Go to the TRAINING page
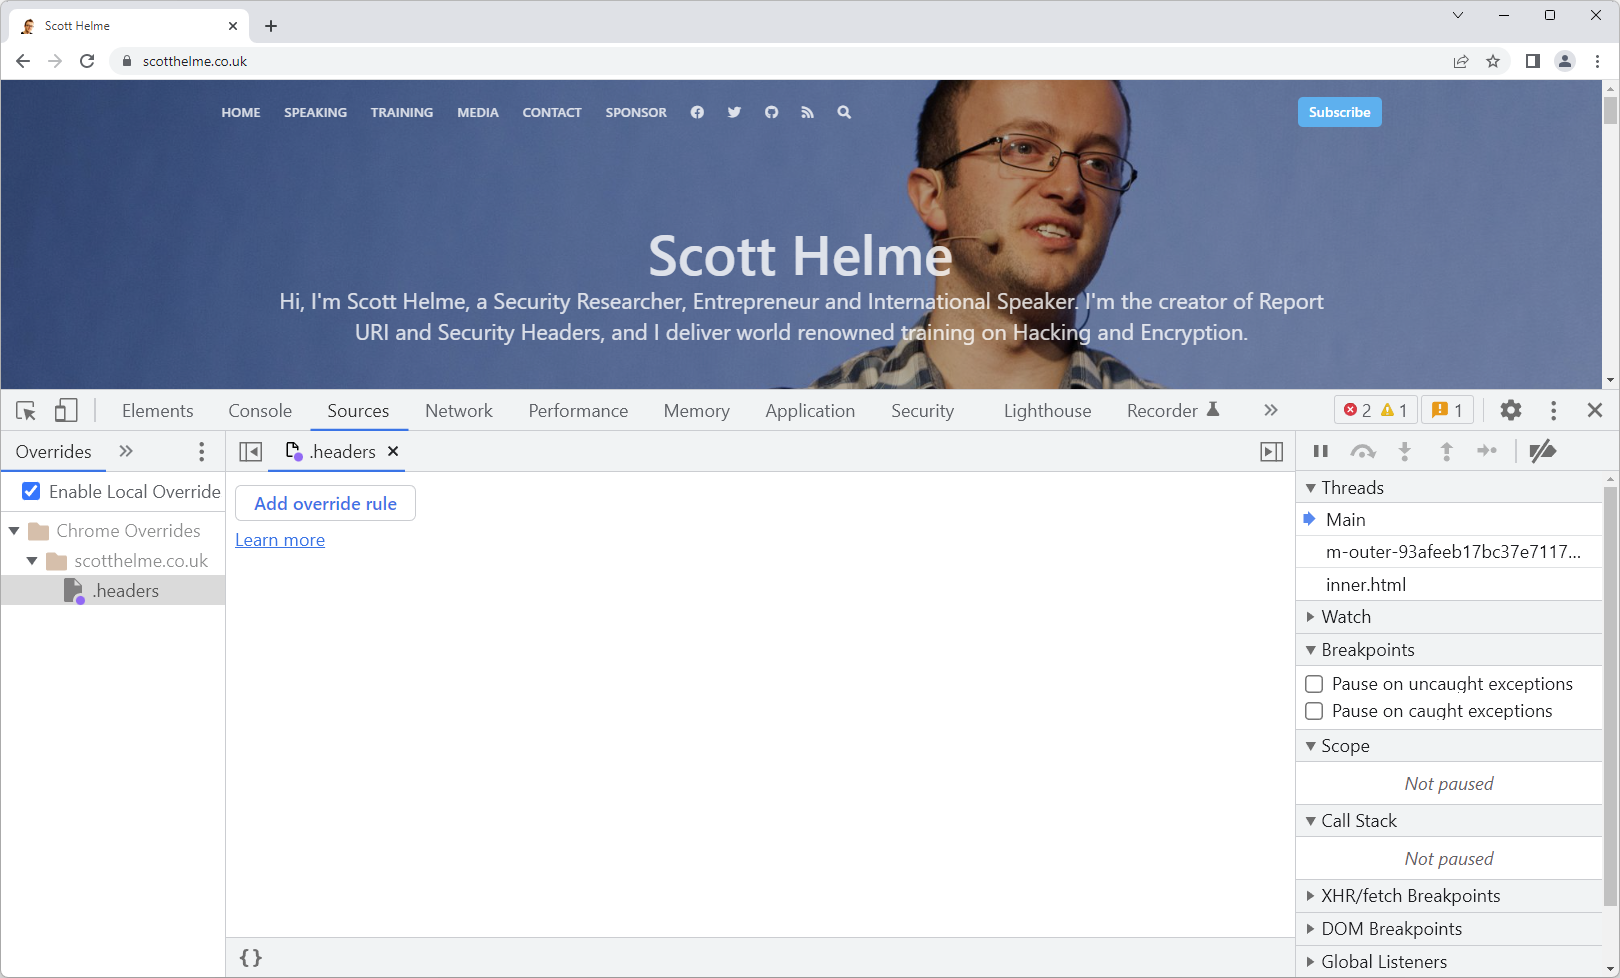The height and width of the screenshot is (978, 1620). tap(402, 112)
